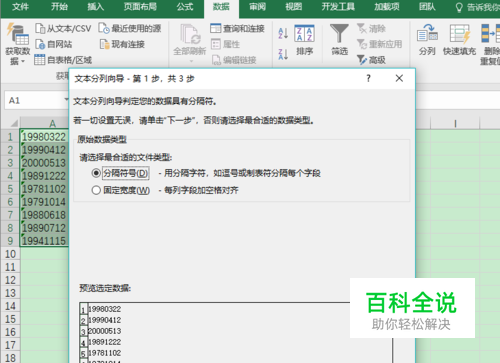Image resolution: width=500 pixels, height=363 pixels.
Task: Sort descending with Z-A icon
Action: (283, 54)
